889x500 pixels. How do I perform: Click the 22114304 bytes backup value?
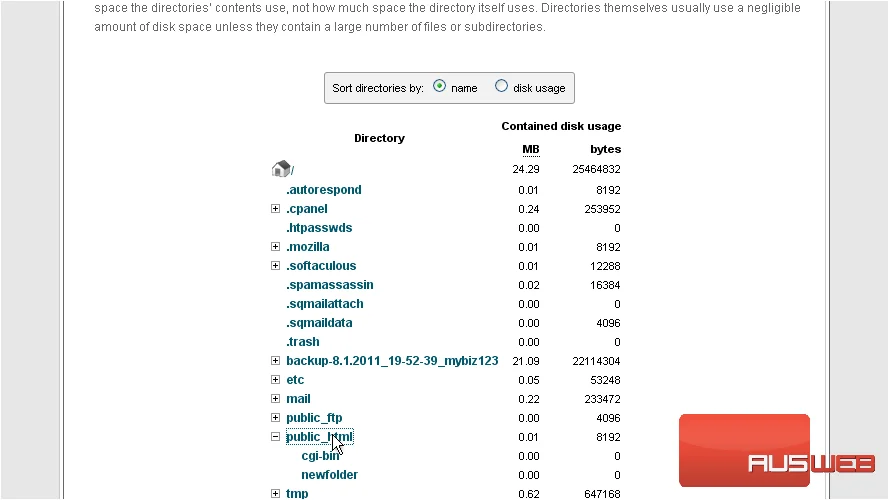596,361
